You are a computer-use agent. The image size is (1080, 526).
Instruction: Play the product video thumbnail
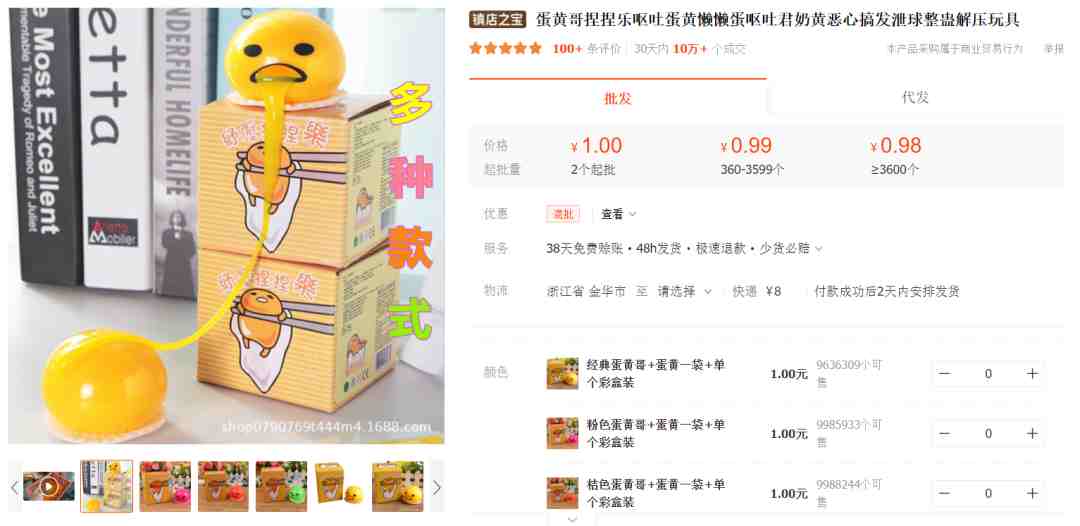48,487
